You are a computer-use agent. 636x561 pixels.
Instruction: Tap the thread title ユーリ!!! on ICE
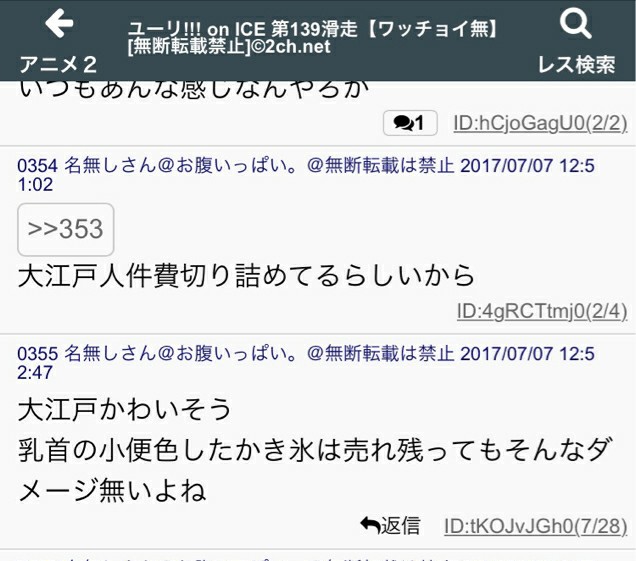point(312,29)
